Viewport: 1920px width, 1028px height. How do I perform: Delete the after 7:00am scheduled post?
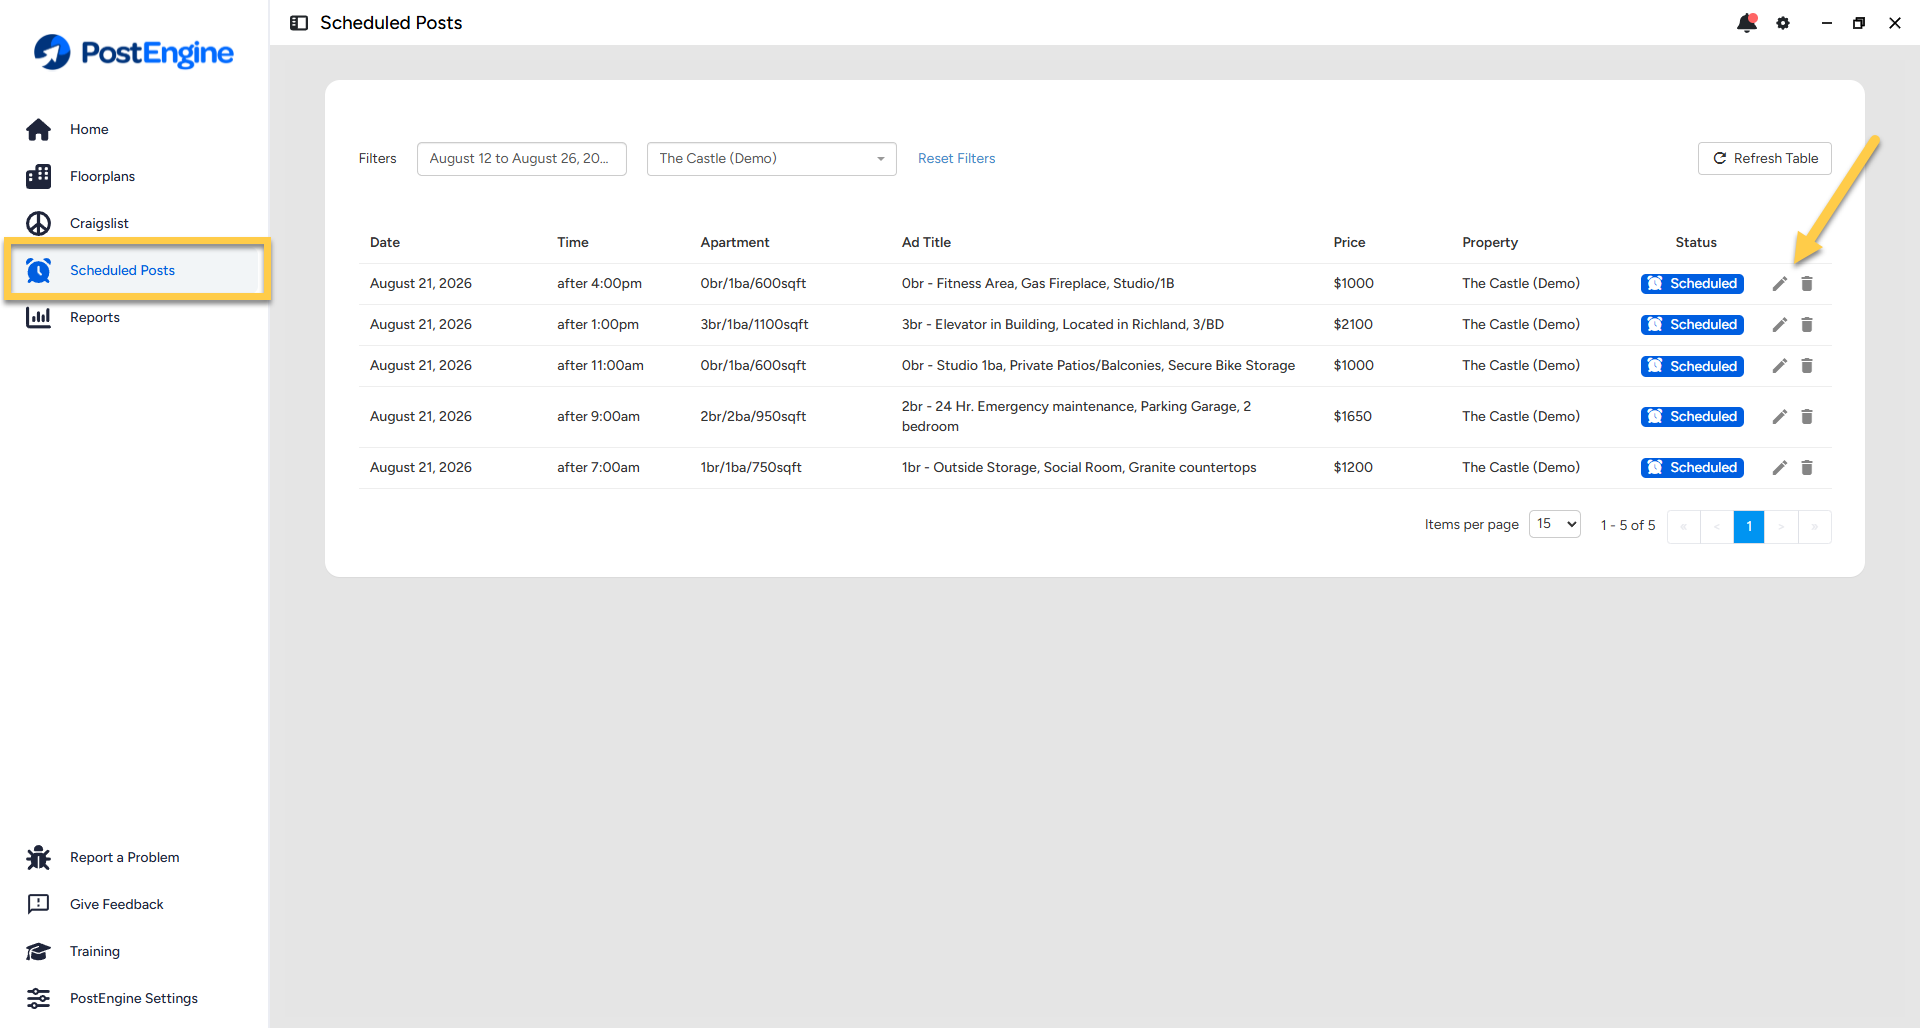point(1807,468)
